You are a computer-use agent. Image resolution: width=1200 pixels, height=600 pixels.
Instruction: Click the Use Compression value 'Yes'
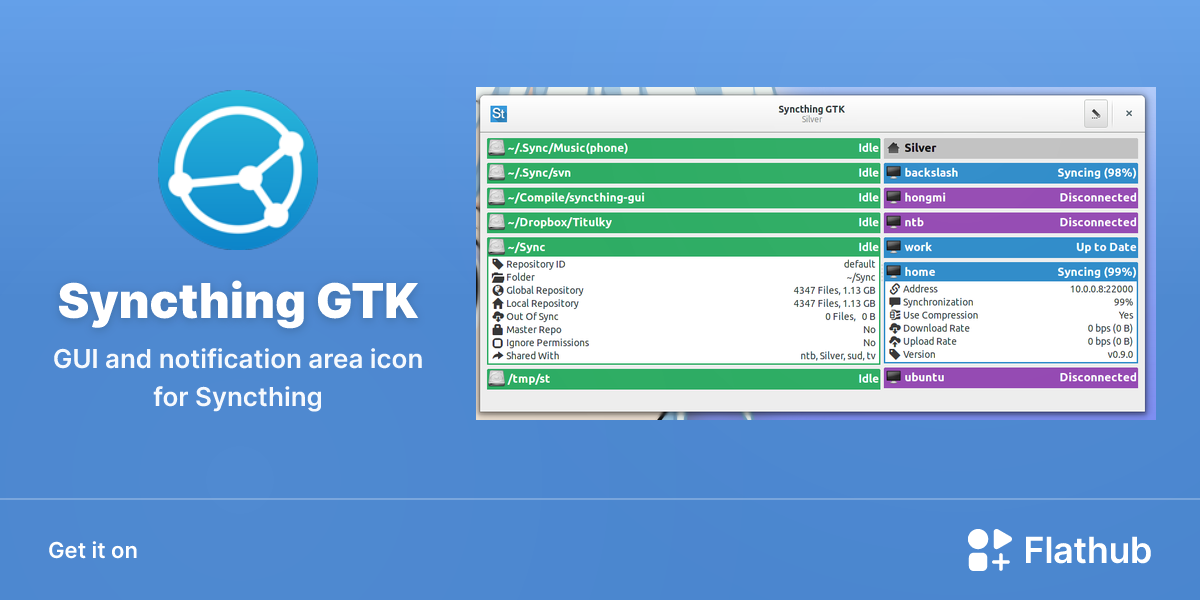(x=1126, y=315)
